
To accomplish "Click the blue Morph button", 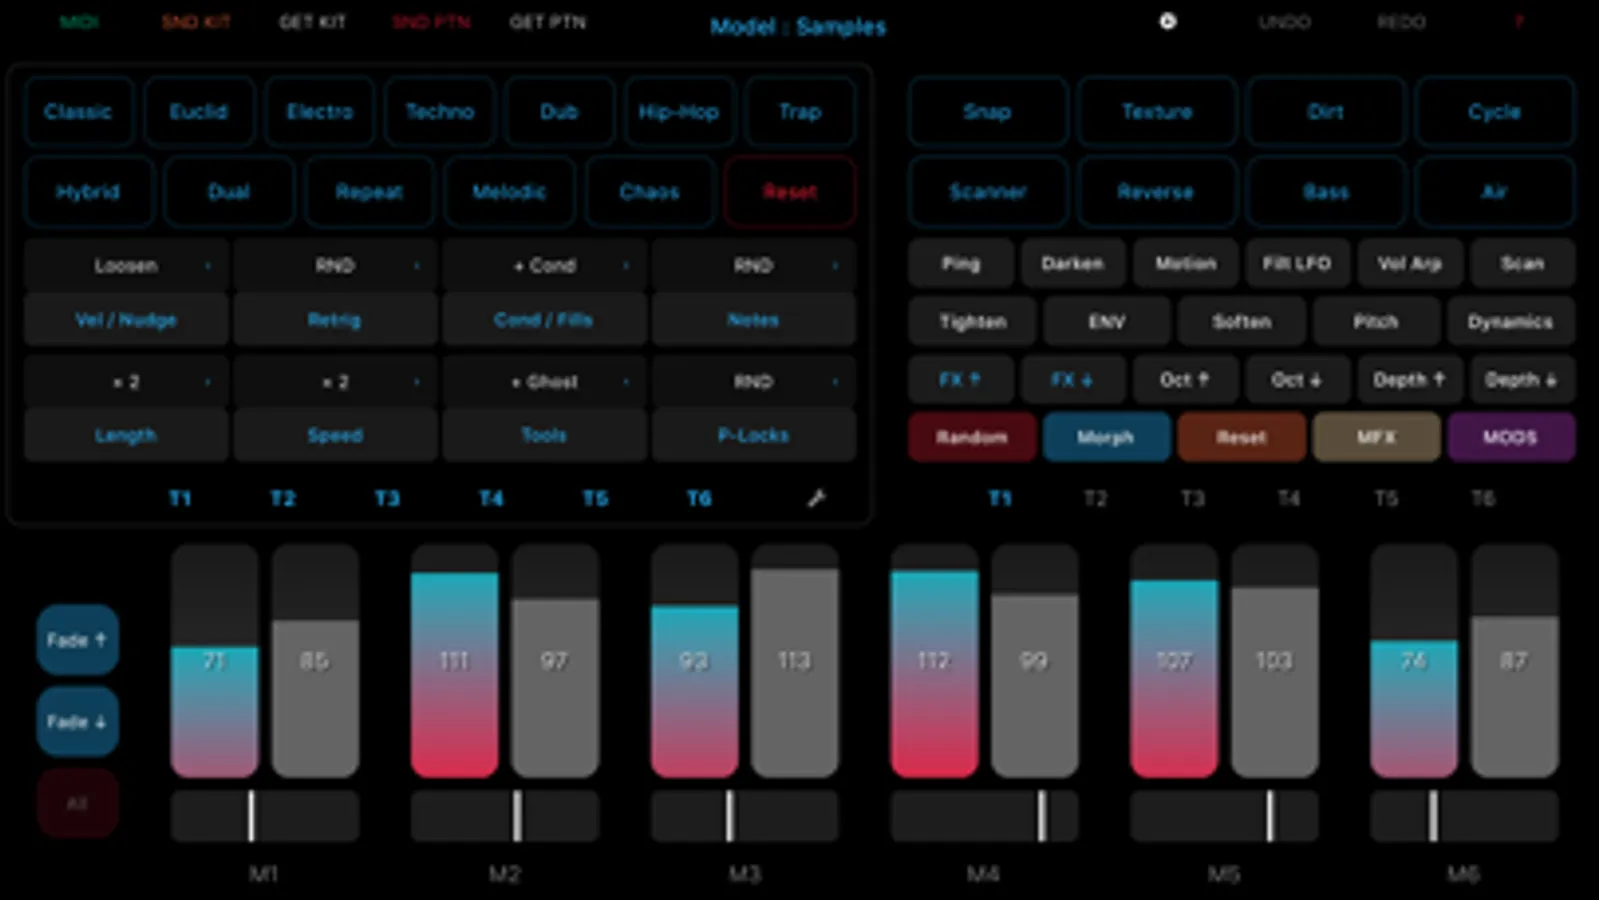I will tap(1105, 438).
